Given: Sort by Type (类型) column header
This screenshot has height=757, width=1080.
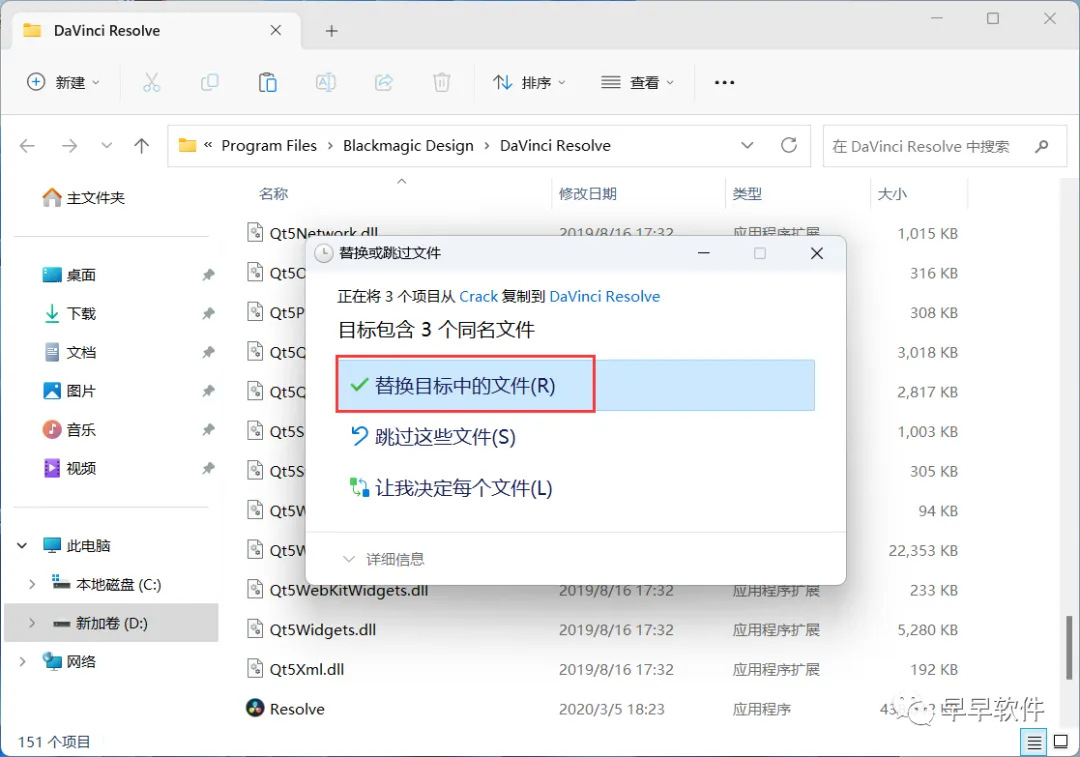Looking at the screenshot, I should 747,194.
